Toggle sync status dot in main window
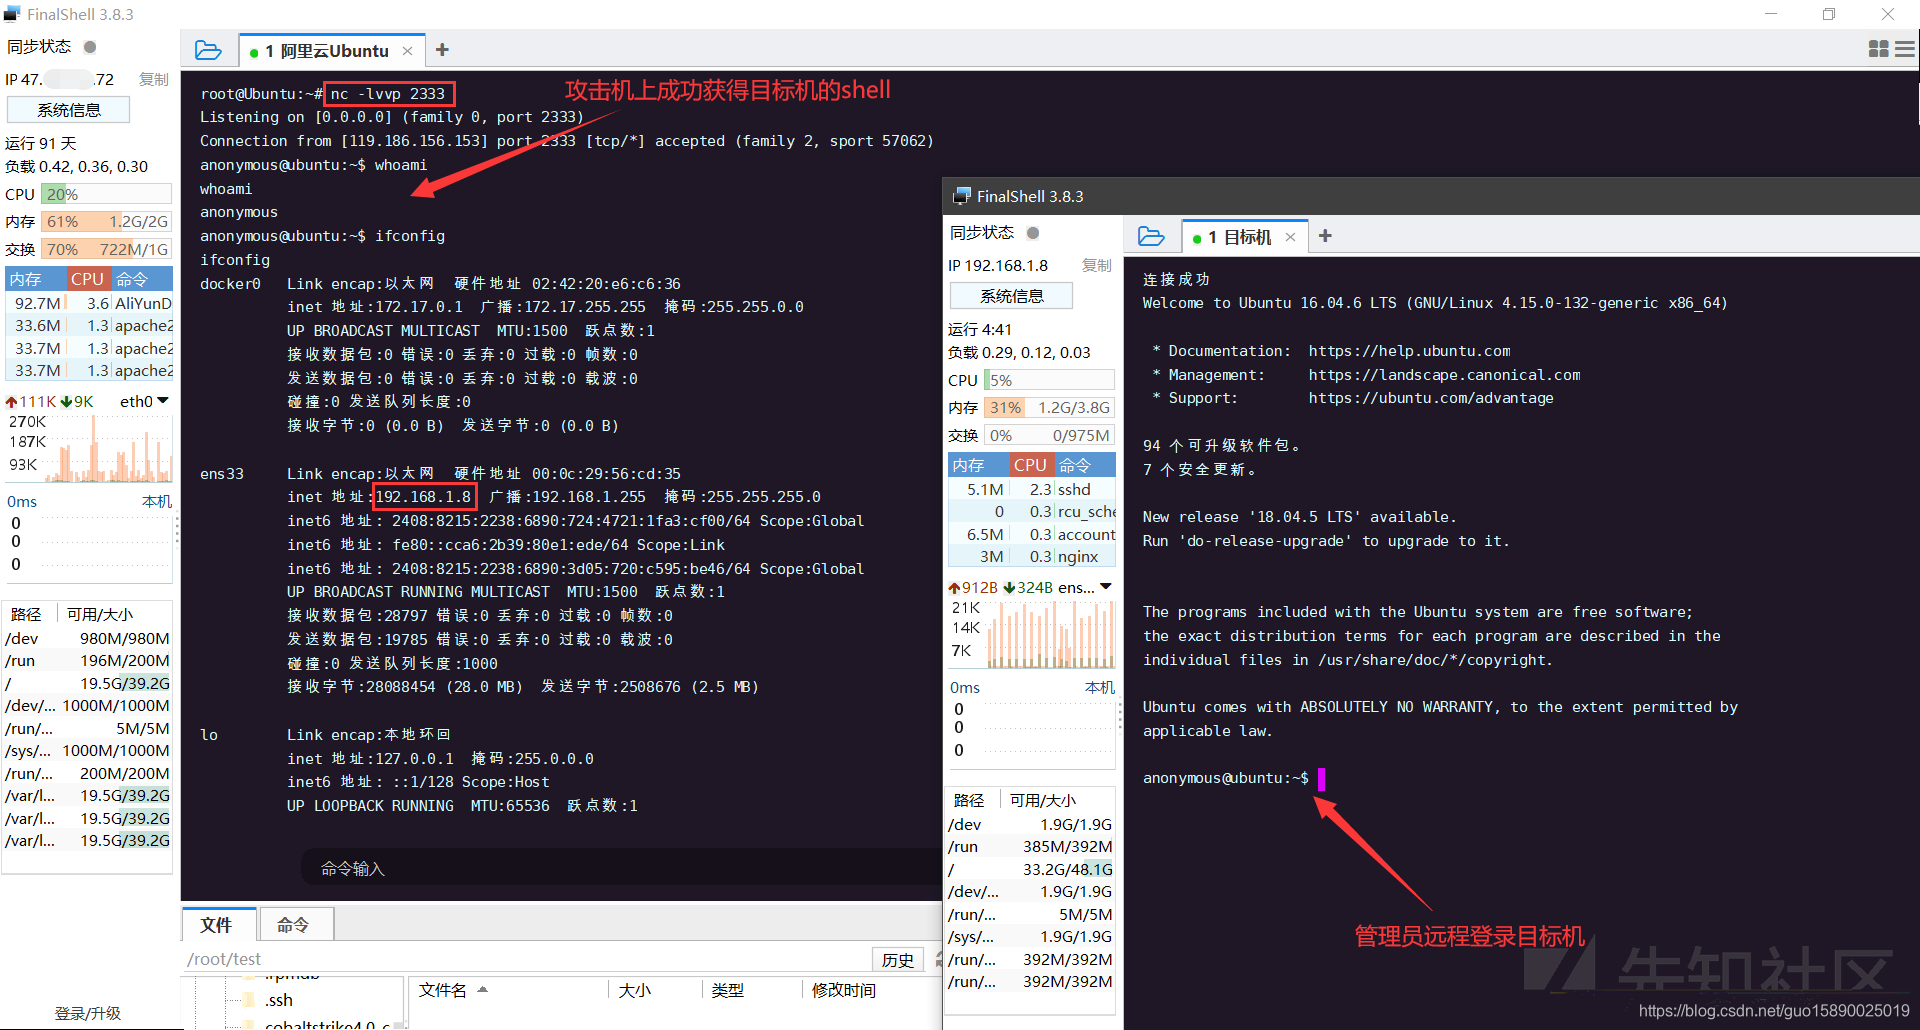 pos(90,47)
